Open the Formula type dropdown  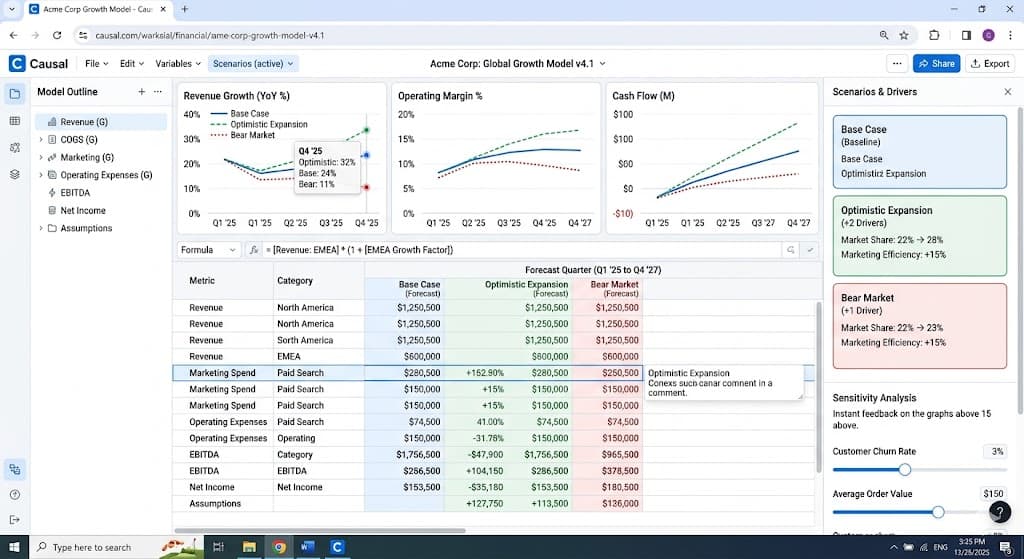point(208,250)
